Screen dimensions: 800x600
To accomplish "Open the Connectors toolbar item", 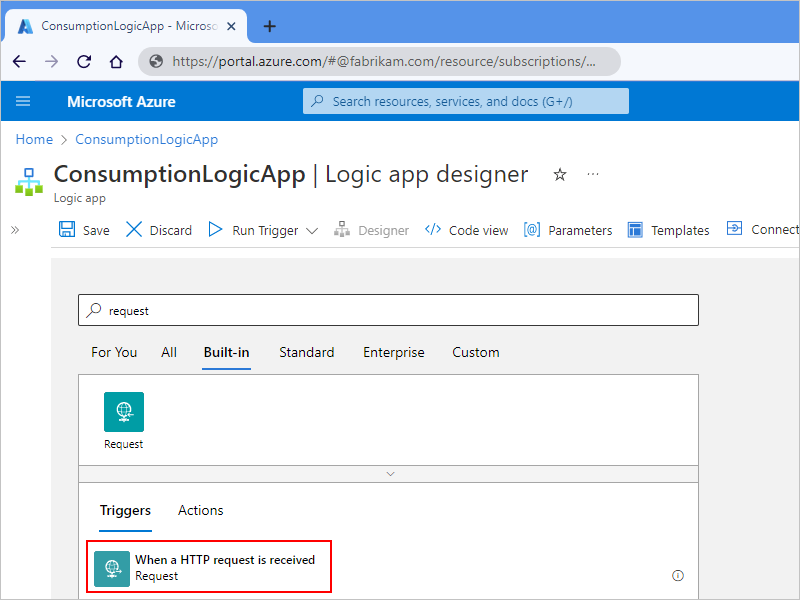I will click(x=763, y=230).
